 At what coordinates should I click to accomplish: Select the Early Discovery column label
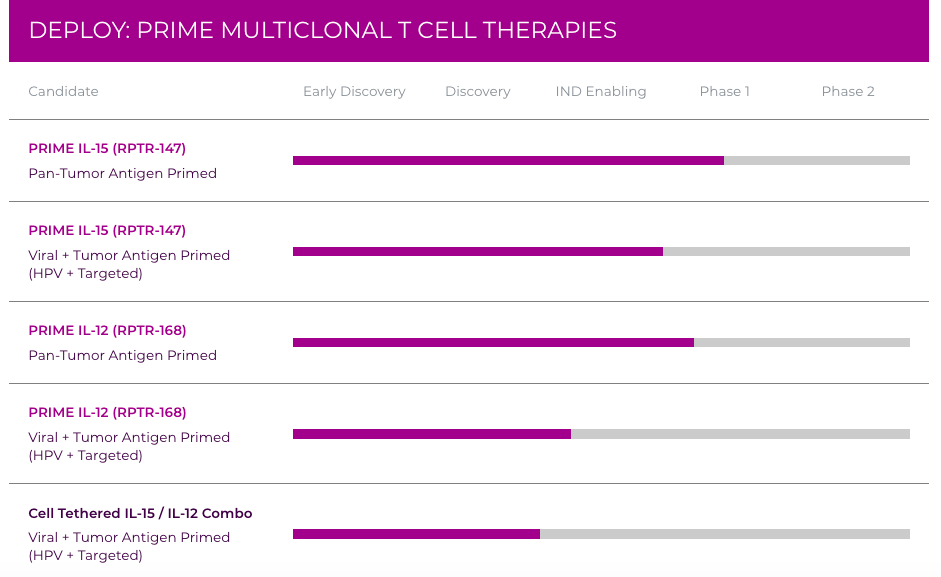pyautogui.click(x=354, y=91)
